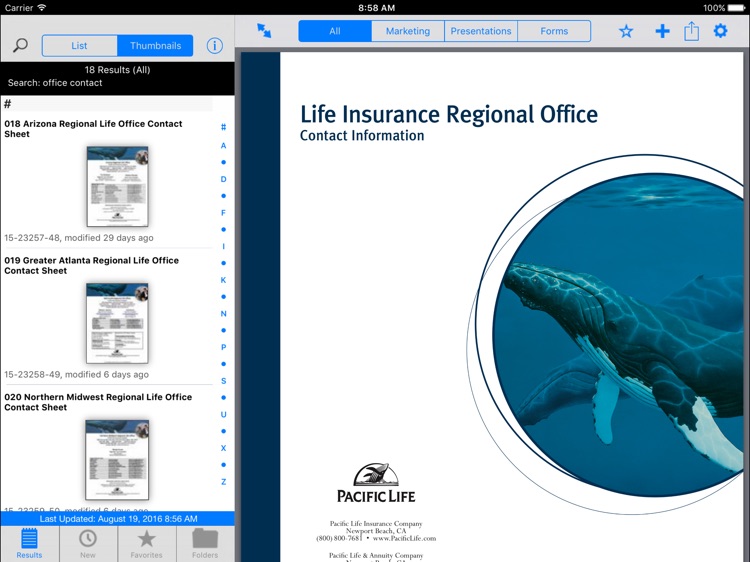The image size is (750, 562).
Task: Open the info circle button
Action: click(214, 45)
